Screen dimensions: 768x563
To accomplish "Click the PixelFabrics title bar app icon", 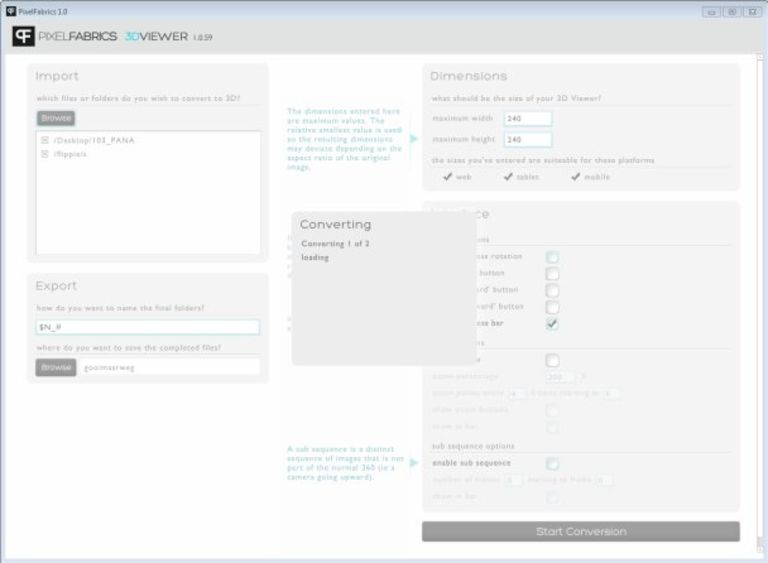I will click(x=11, y=11).
